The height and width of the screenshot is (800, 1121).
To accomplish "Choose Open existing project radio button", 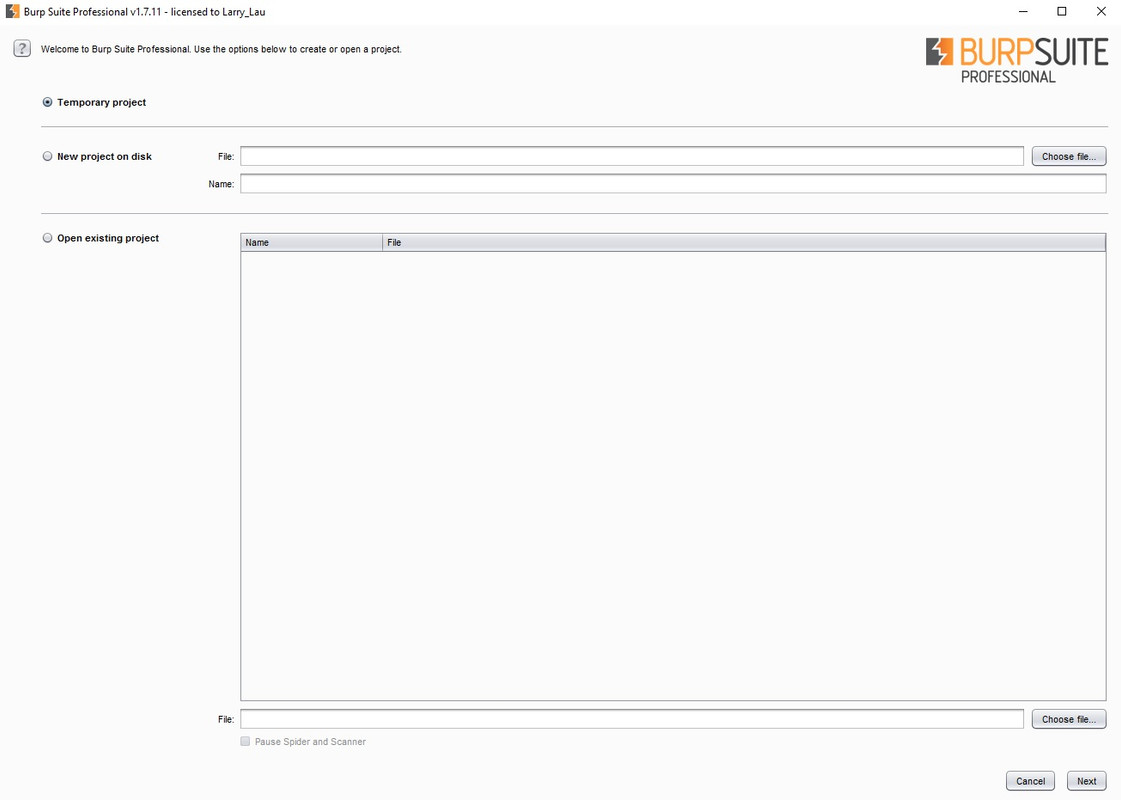I will 47,238.
